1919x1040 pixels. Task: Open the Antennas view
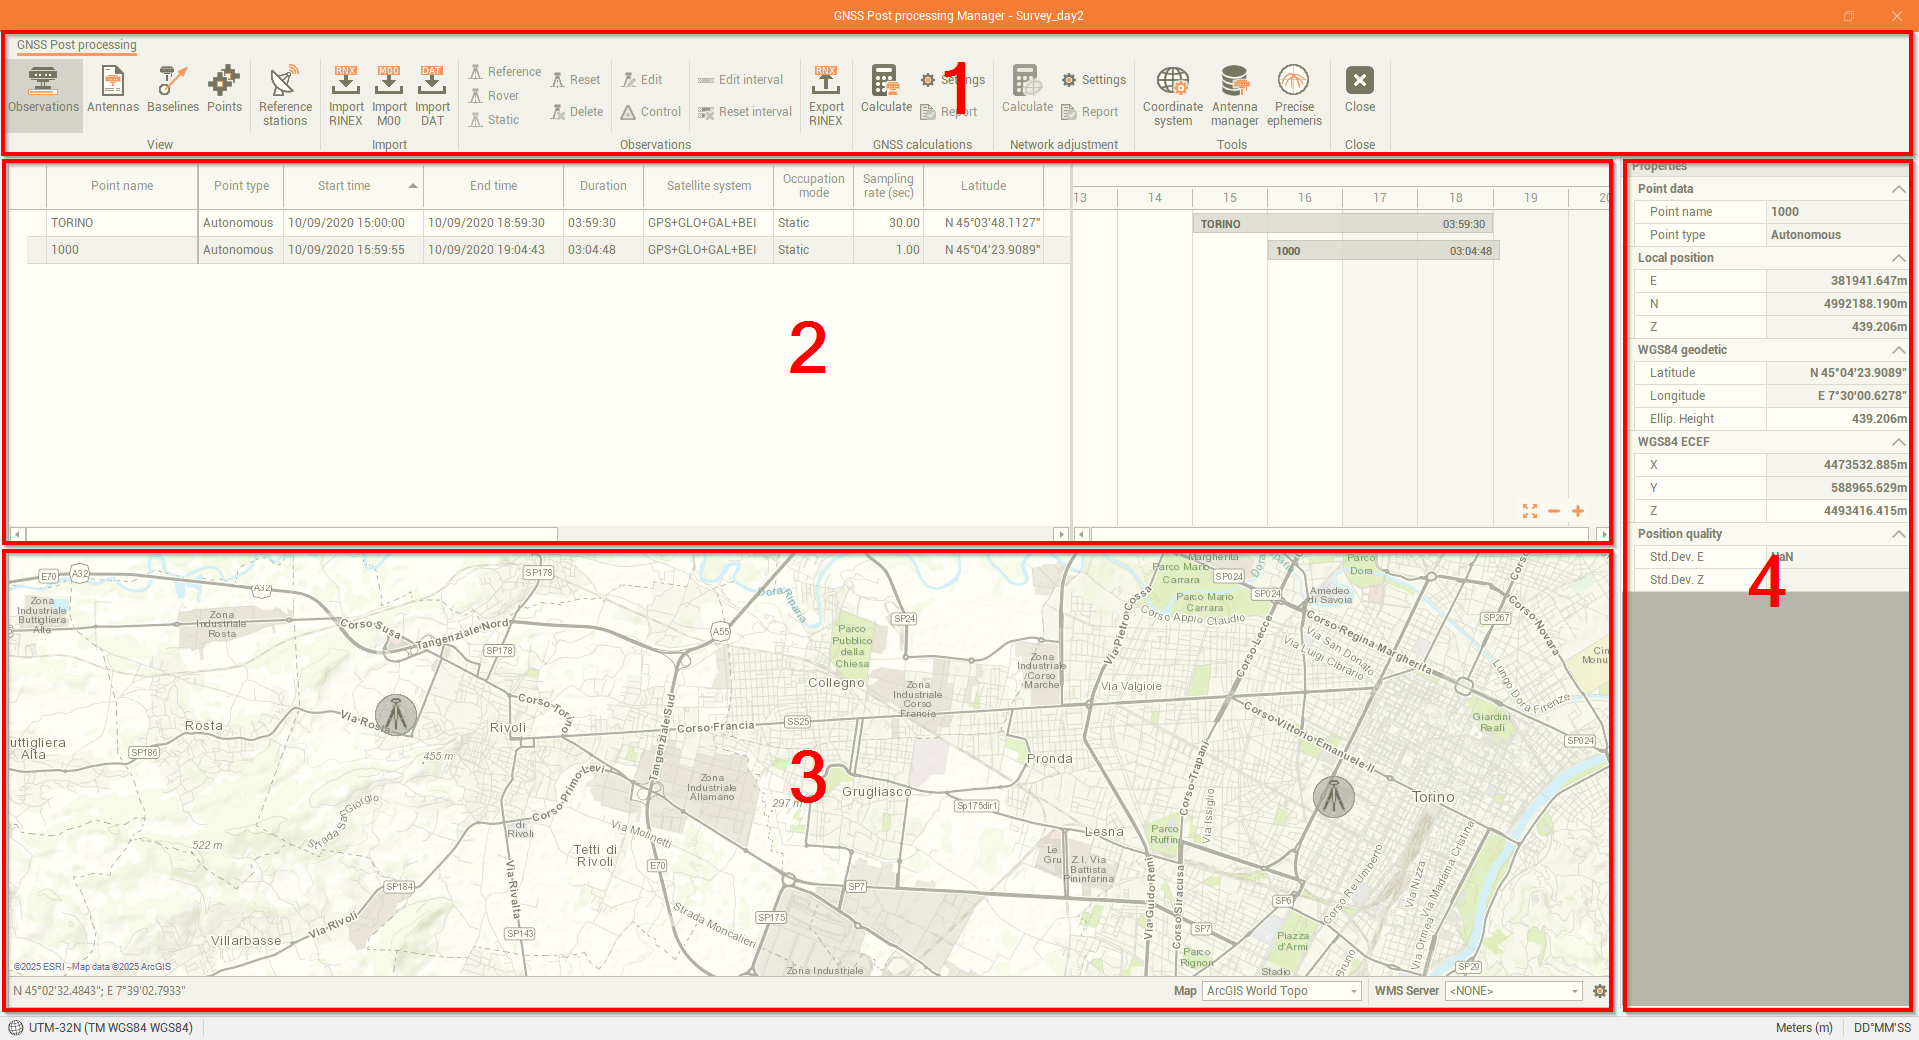pos(113,89)
